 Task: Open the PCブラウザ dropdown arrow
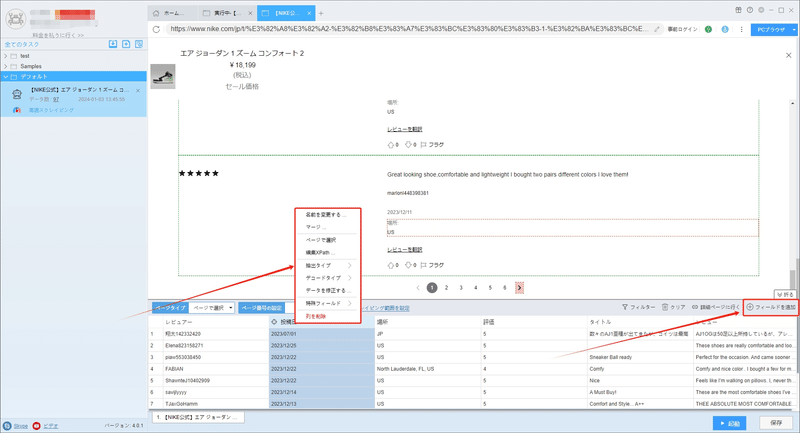(794, 30)
